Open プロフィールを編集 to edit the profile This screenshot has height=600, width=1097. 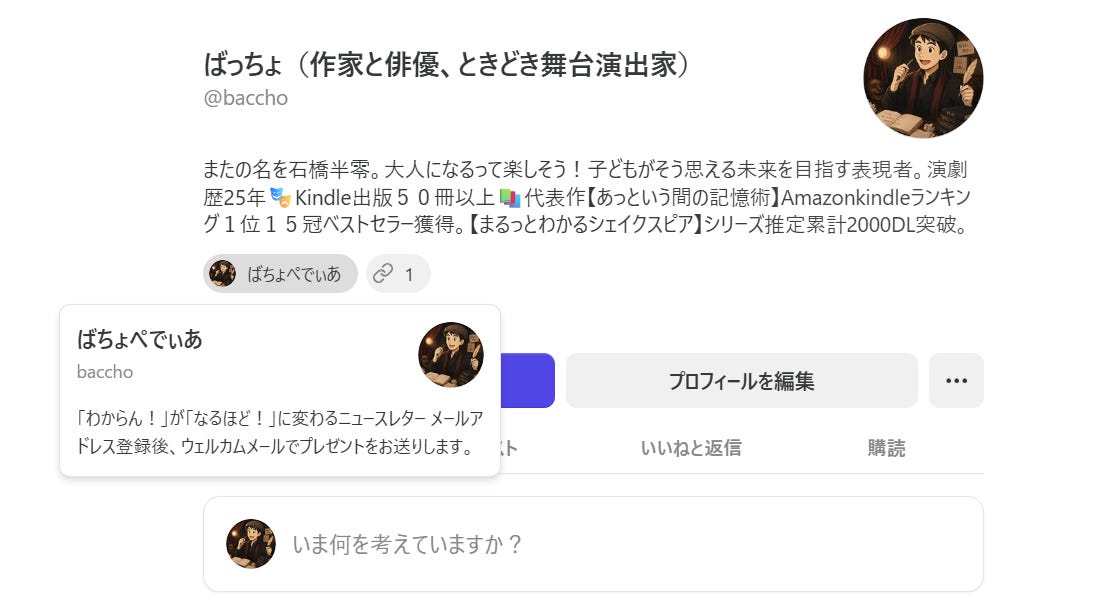coord(742,380)
